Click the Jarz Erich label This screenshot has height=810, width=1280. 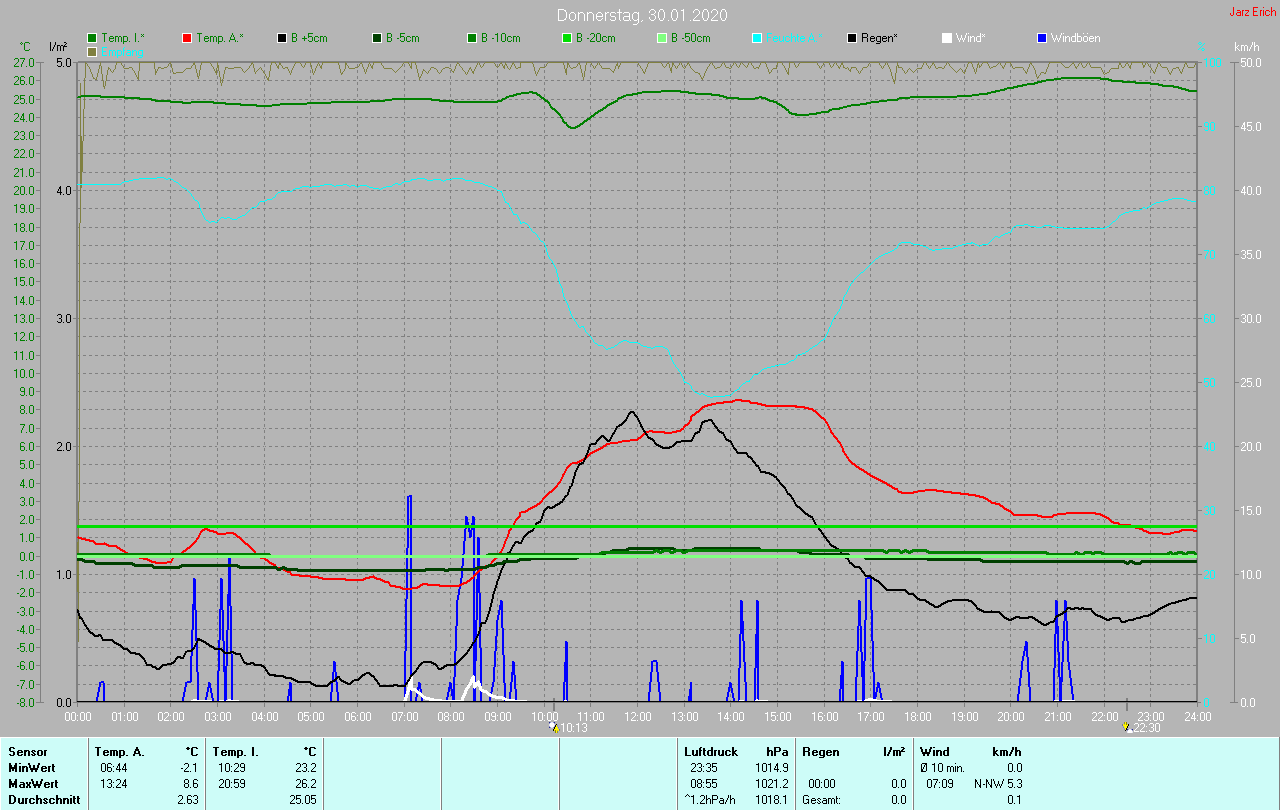[x=1252, y=12]
